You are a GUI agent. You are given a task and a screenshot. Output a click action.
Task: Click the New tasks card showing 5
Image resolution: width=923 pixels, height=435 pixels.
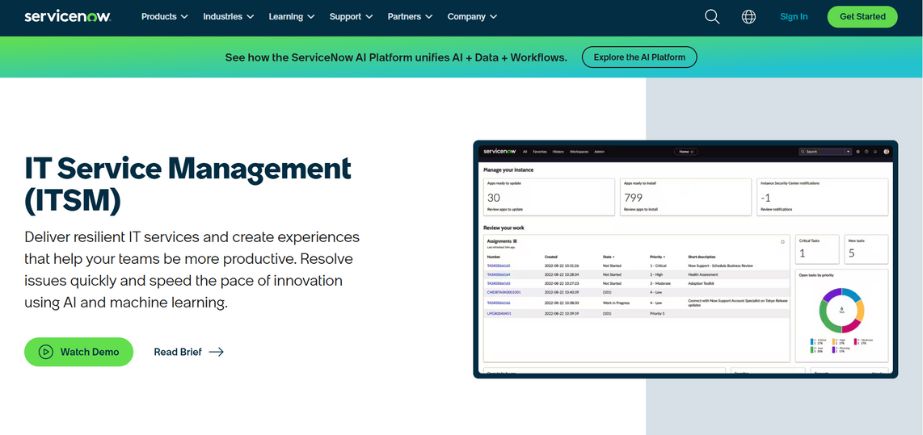(x=866, y=249)
